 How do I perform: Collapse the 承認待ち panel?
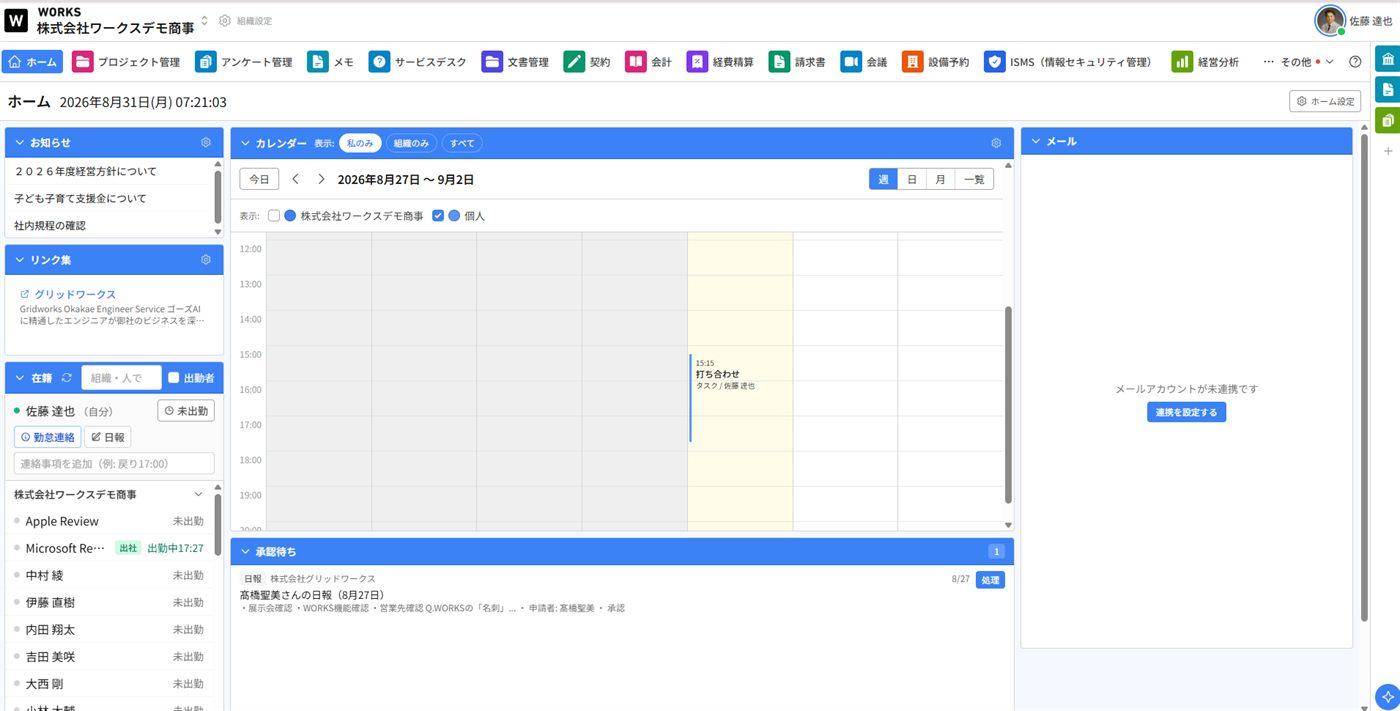(x=245, y=552)
